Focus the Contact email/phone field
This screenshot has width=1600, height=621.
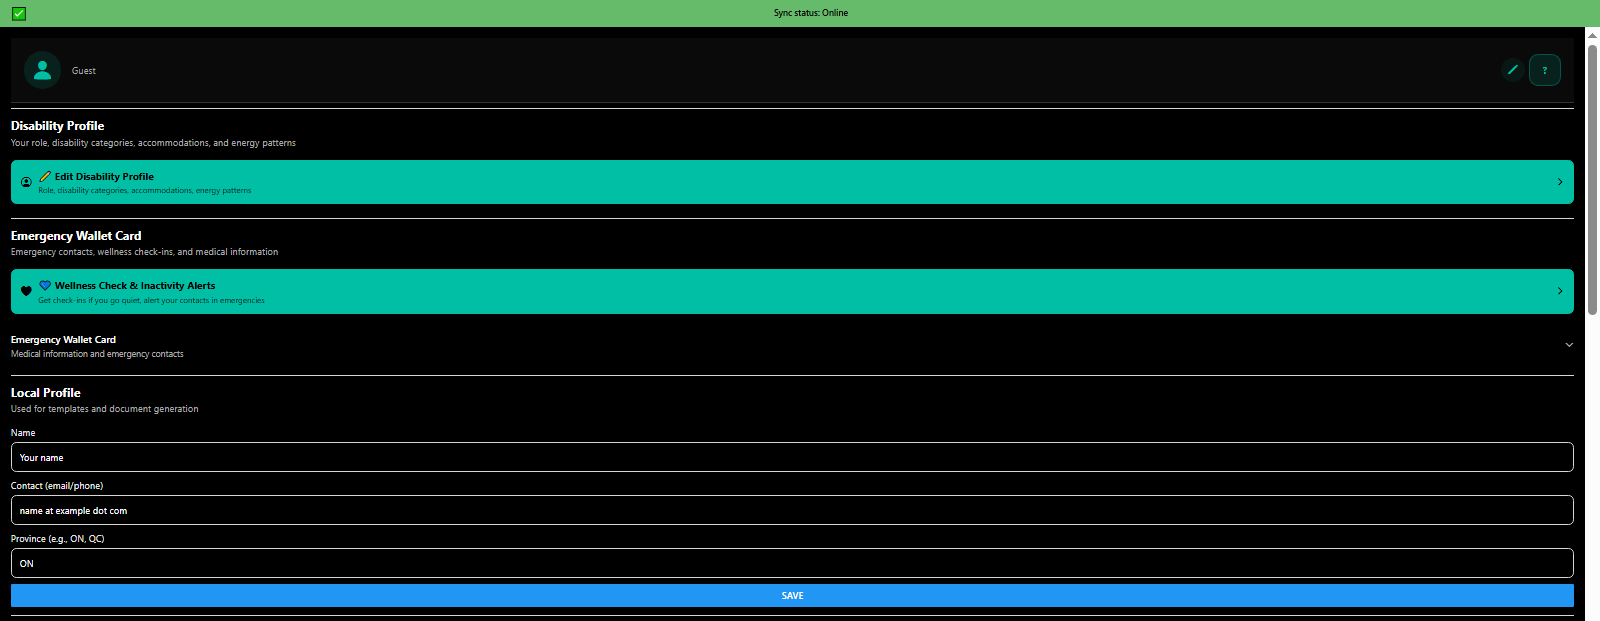click(791, 510)
